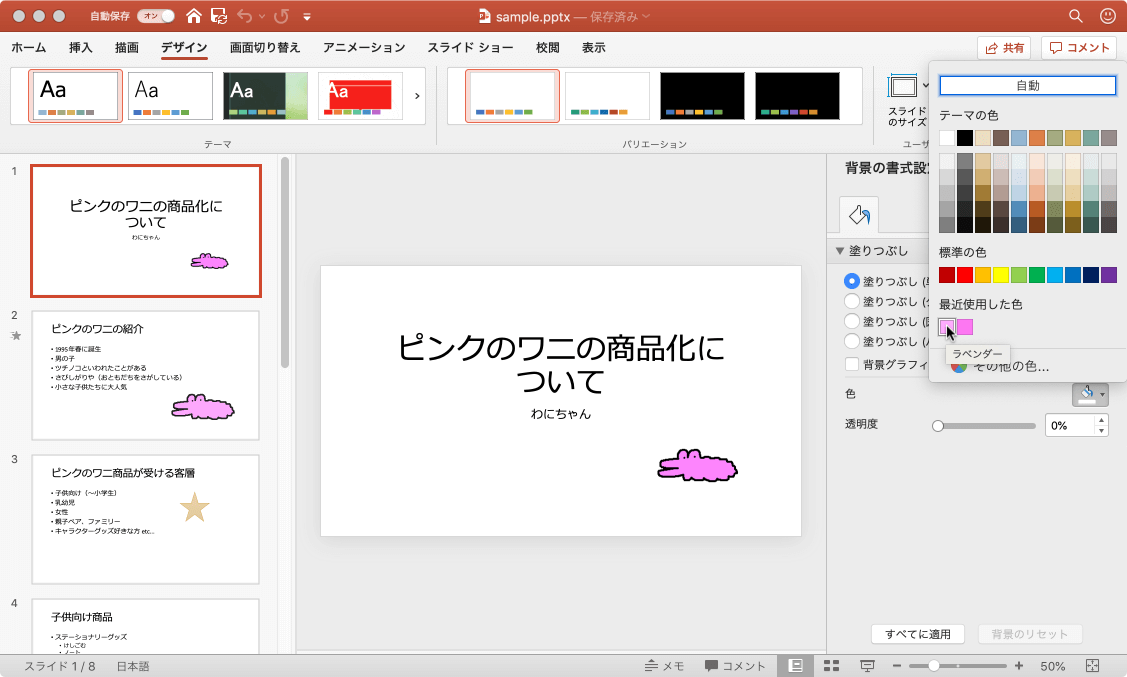Select slide 2 thumbnail ピンクのワニの紹介
The width and height of the screenshot is (1127, 677).
146,375
